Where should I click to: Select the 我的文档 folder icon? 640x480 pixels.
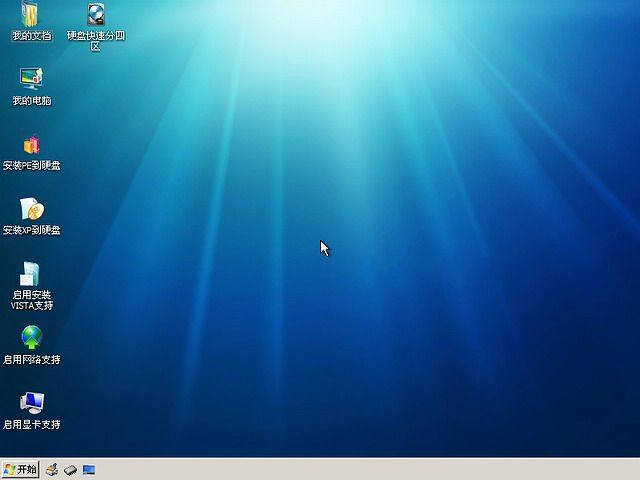pos(31,15)
